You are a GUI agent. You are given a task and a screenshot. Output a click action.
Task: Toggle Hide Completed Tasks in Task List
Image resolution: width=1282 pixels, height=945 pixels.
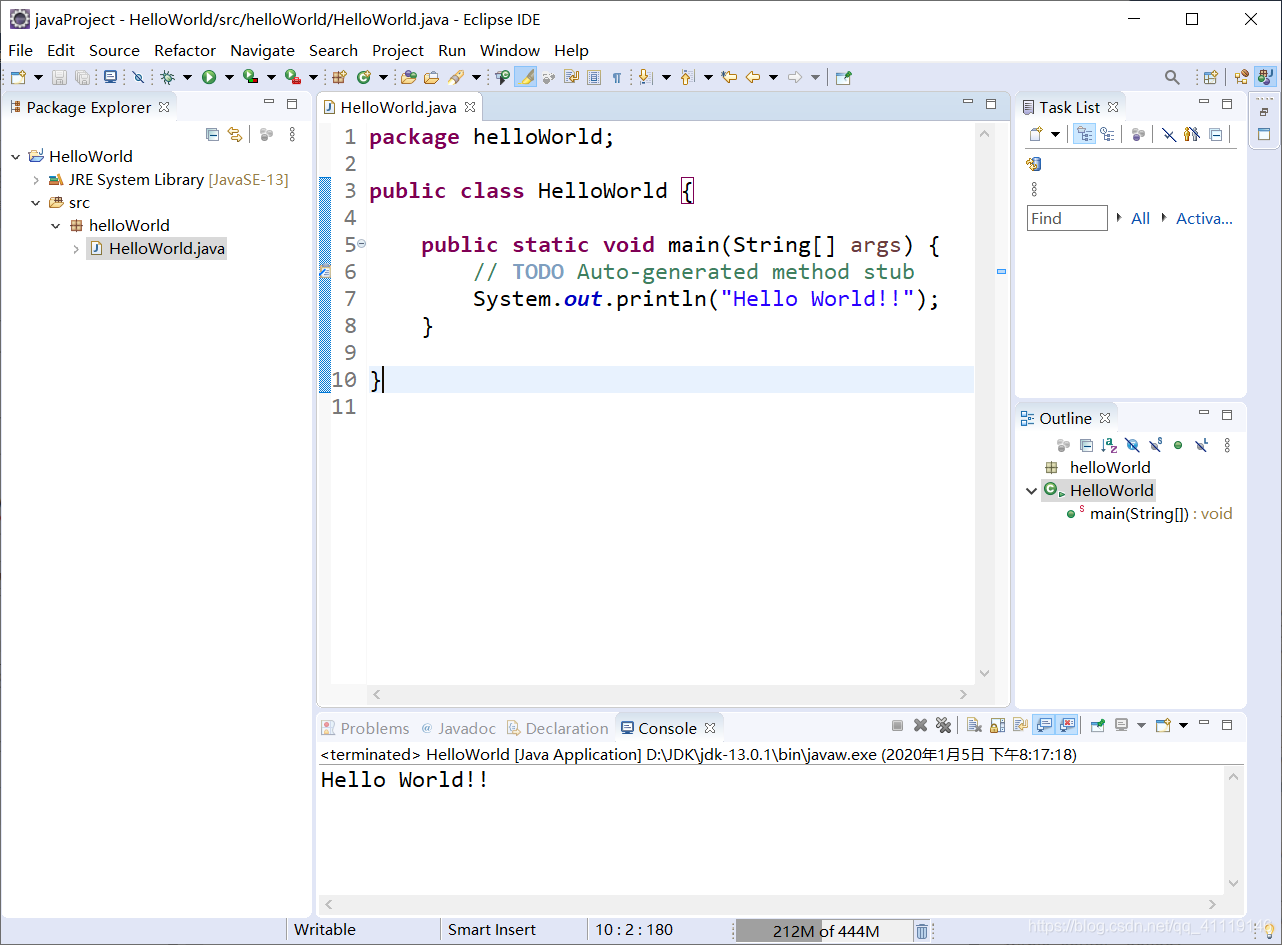(1168, 134)
